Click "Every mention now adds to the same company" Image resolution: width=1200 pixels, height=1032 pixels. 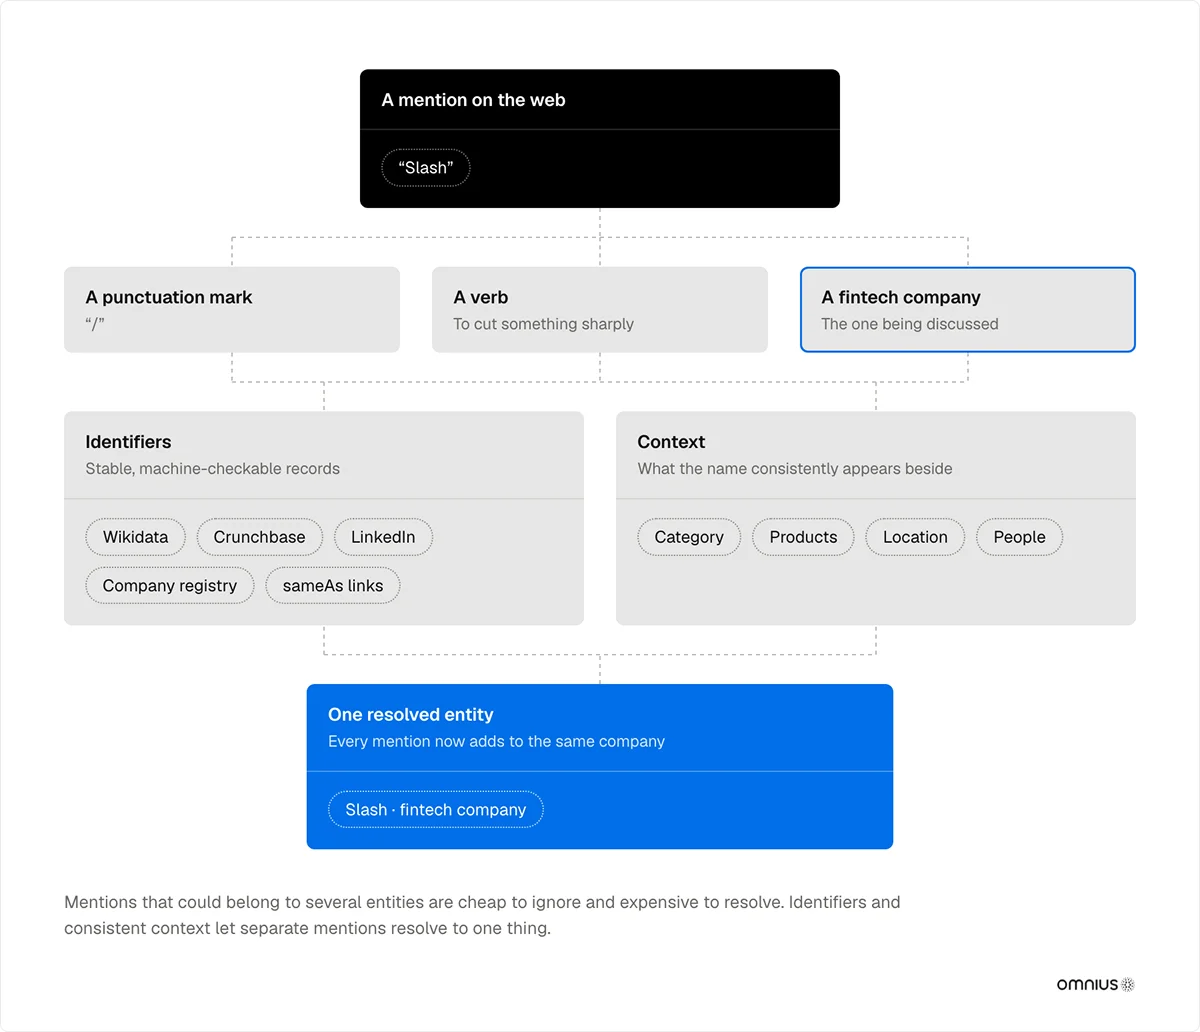tap(497, 742)
